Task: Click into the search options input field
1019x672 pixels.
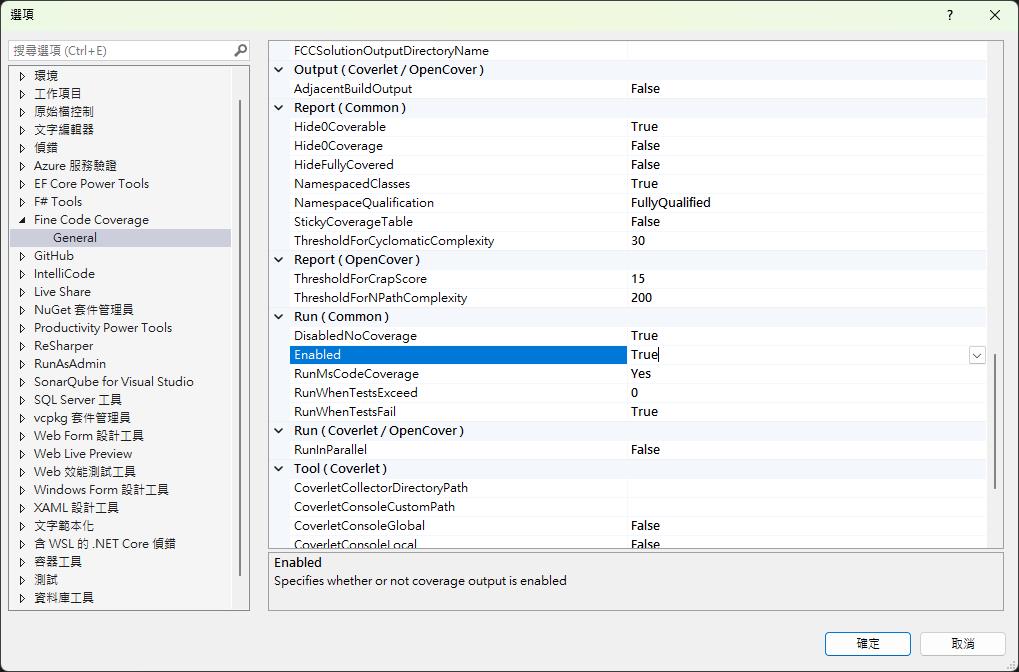Action: click(x=120, y=50)
